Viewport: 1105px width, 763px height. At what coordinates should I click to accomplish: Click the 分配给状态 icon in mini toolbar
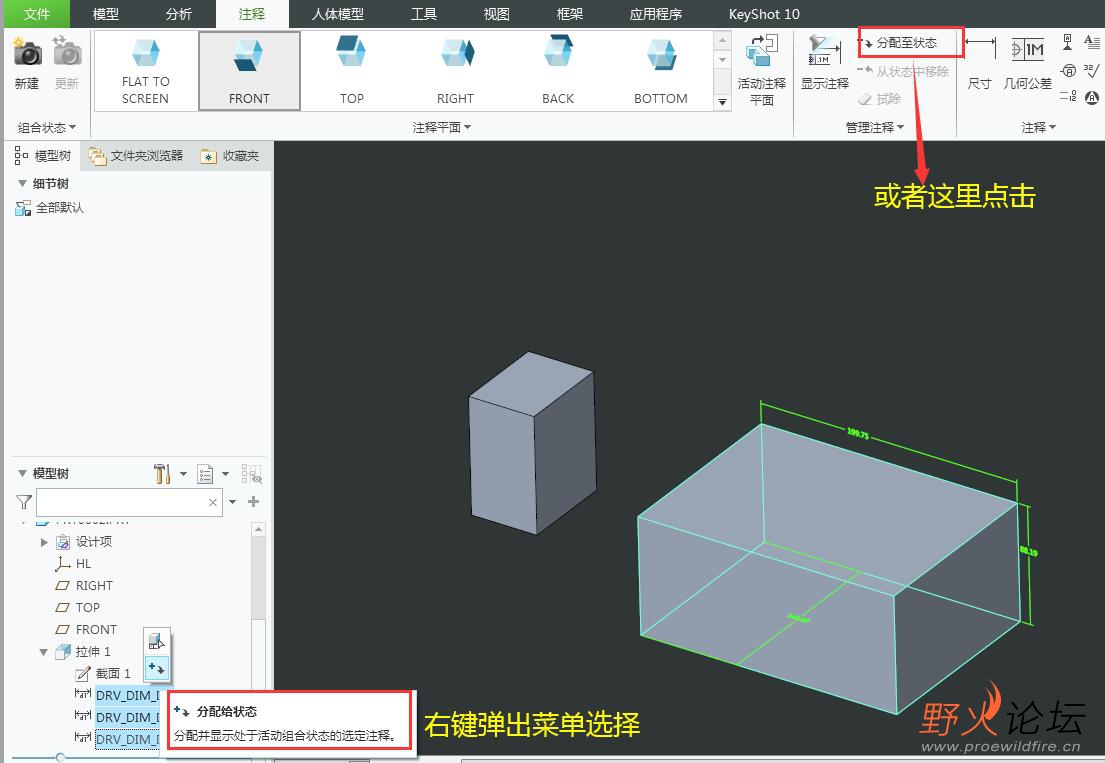pyautogui.click(x=156, y=667)
